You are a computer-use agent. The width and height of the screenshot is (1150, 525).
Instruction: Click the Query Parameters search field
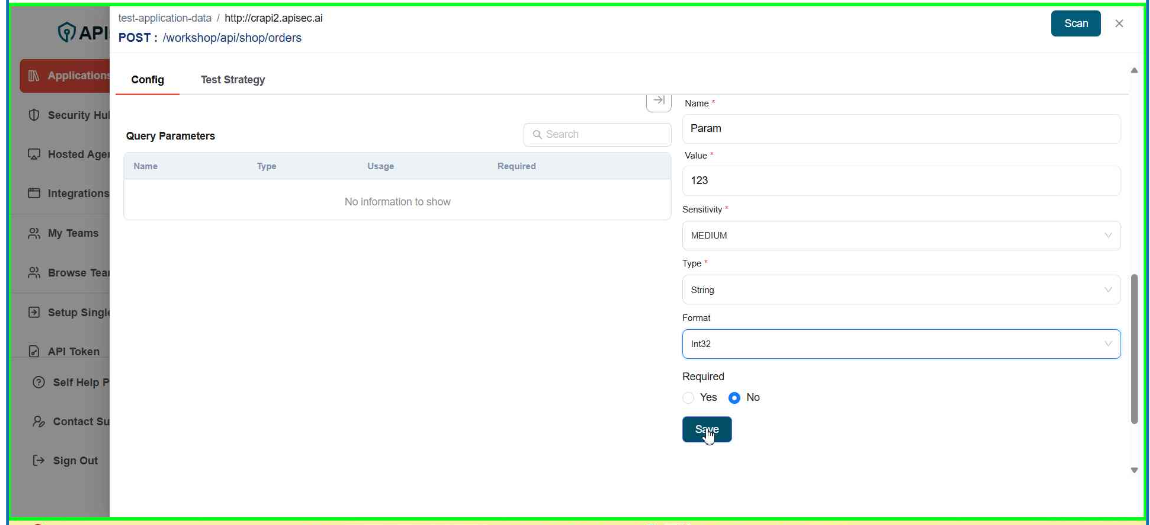[x=597, y=135]
